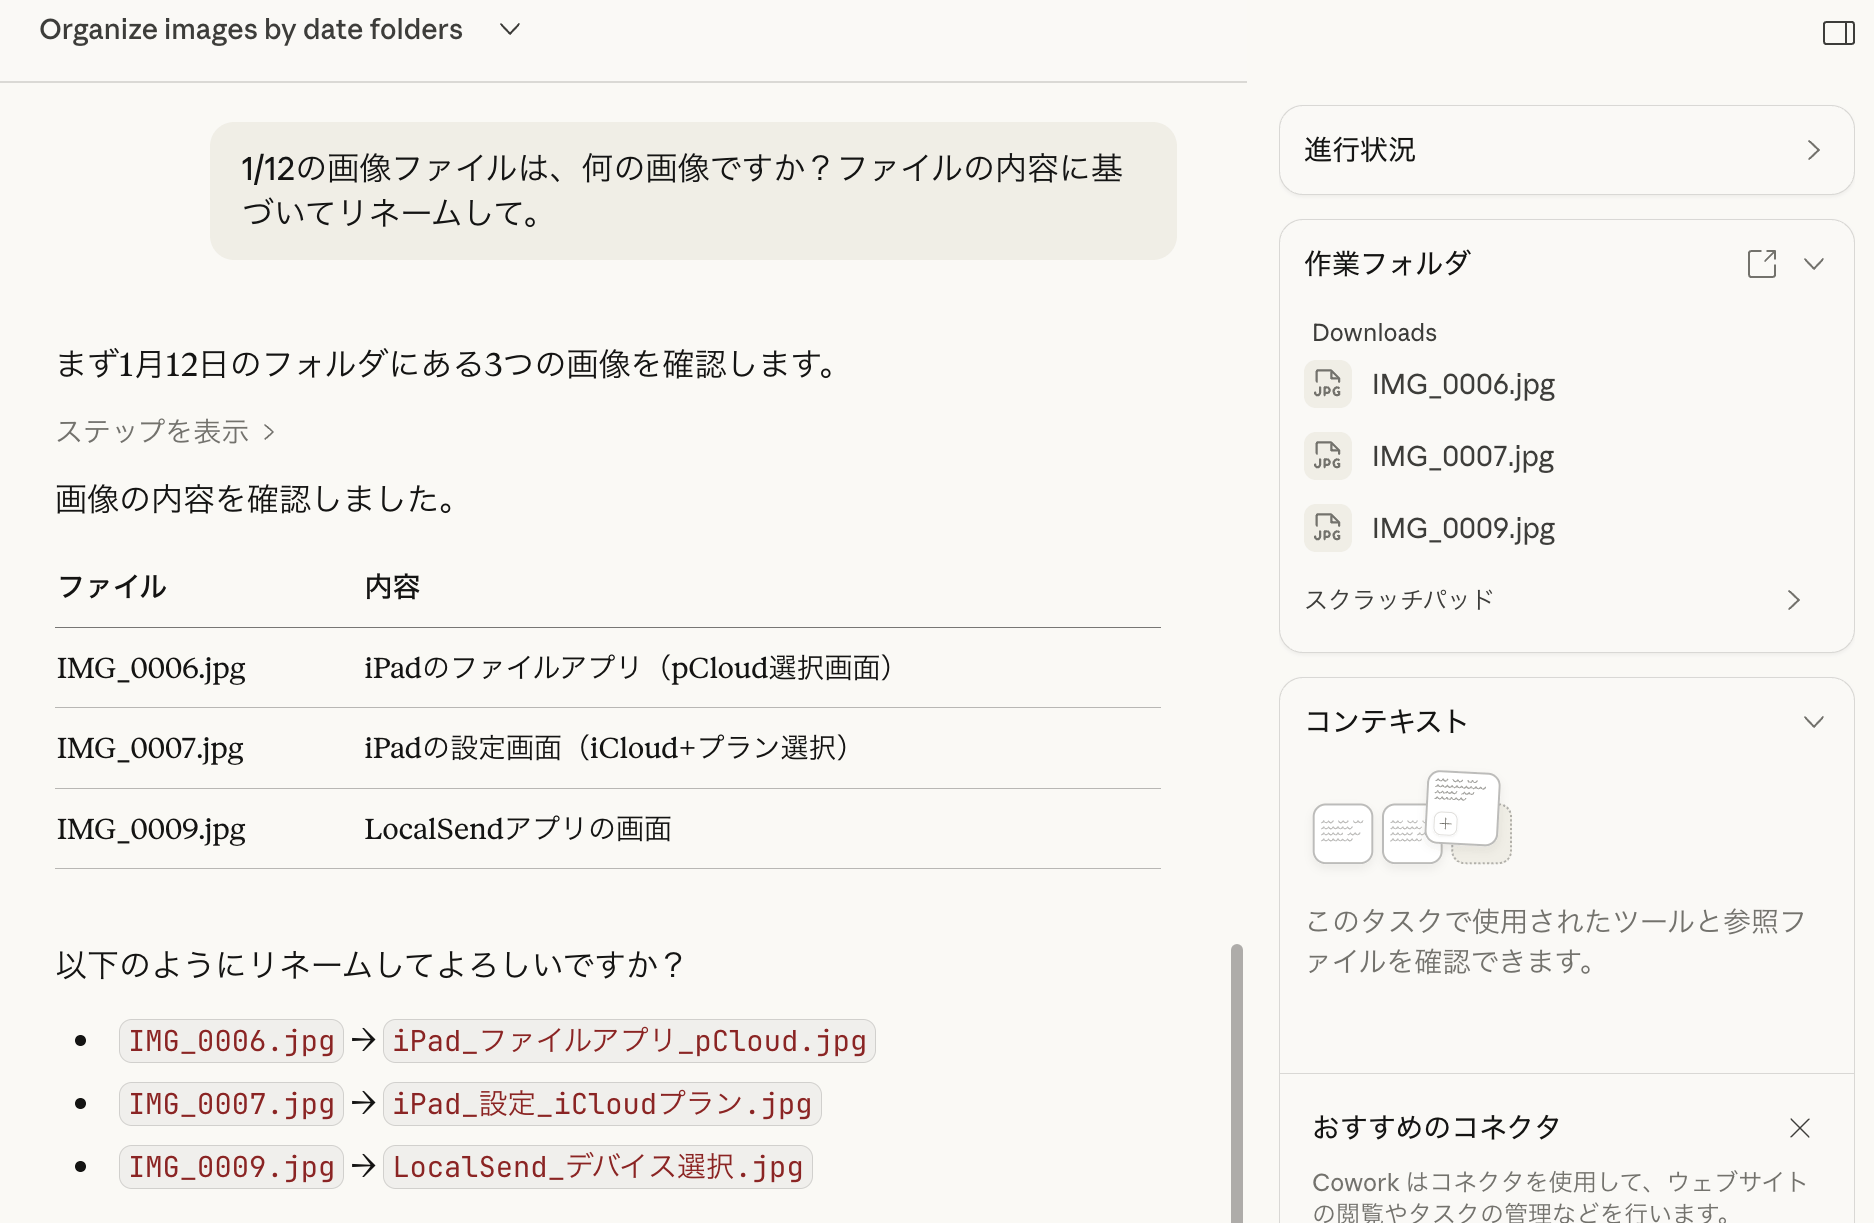Open the task title dropdown menu
Screen dimensions: 1874x1223
(510, 30)
